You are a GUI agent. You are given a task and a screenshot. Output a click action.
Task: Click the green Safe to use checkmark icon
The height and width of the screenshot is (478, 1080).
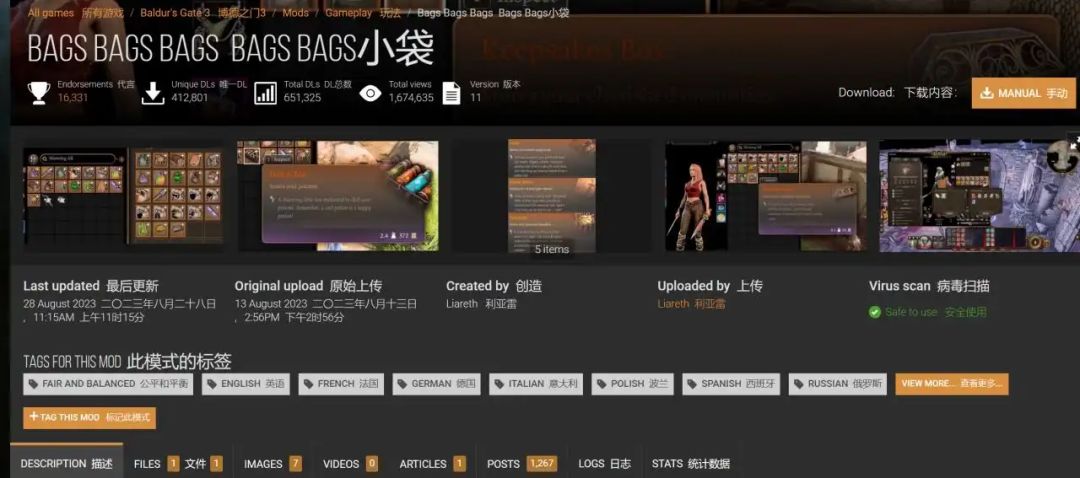[875, 312]
